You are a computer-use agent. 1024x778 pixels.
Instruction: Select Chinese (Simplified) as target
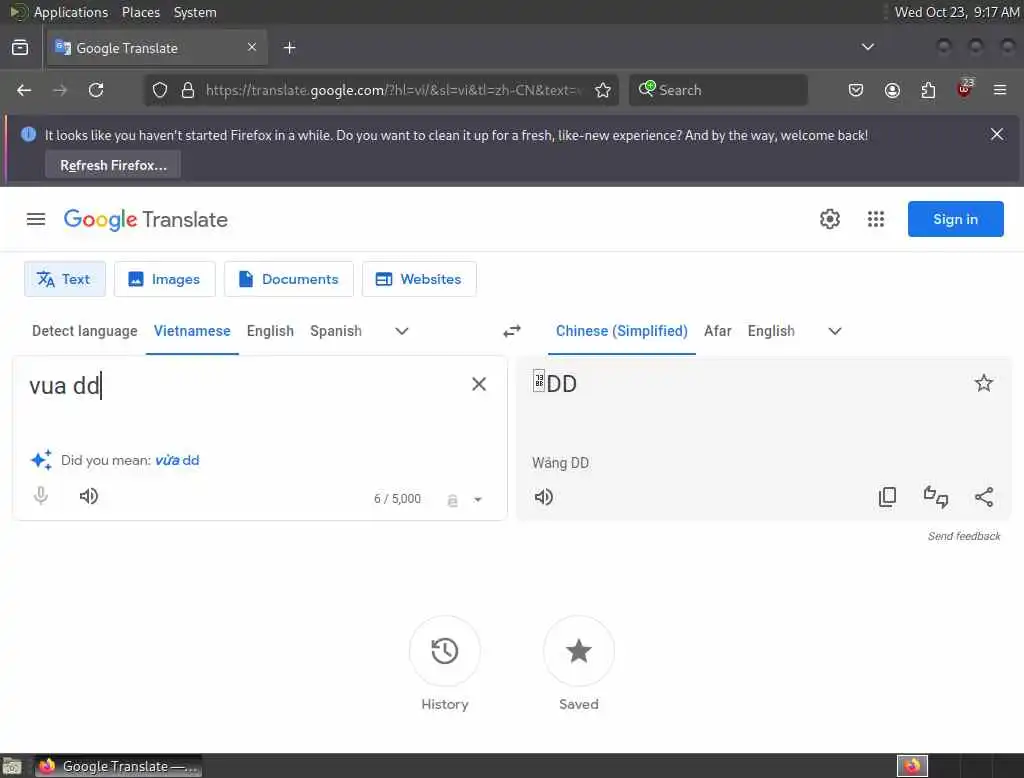622,331
